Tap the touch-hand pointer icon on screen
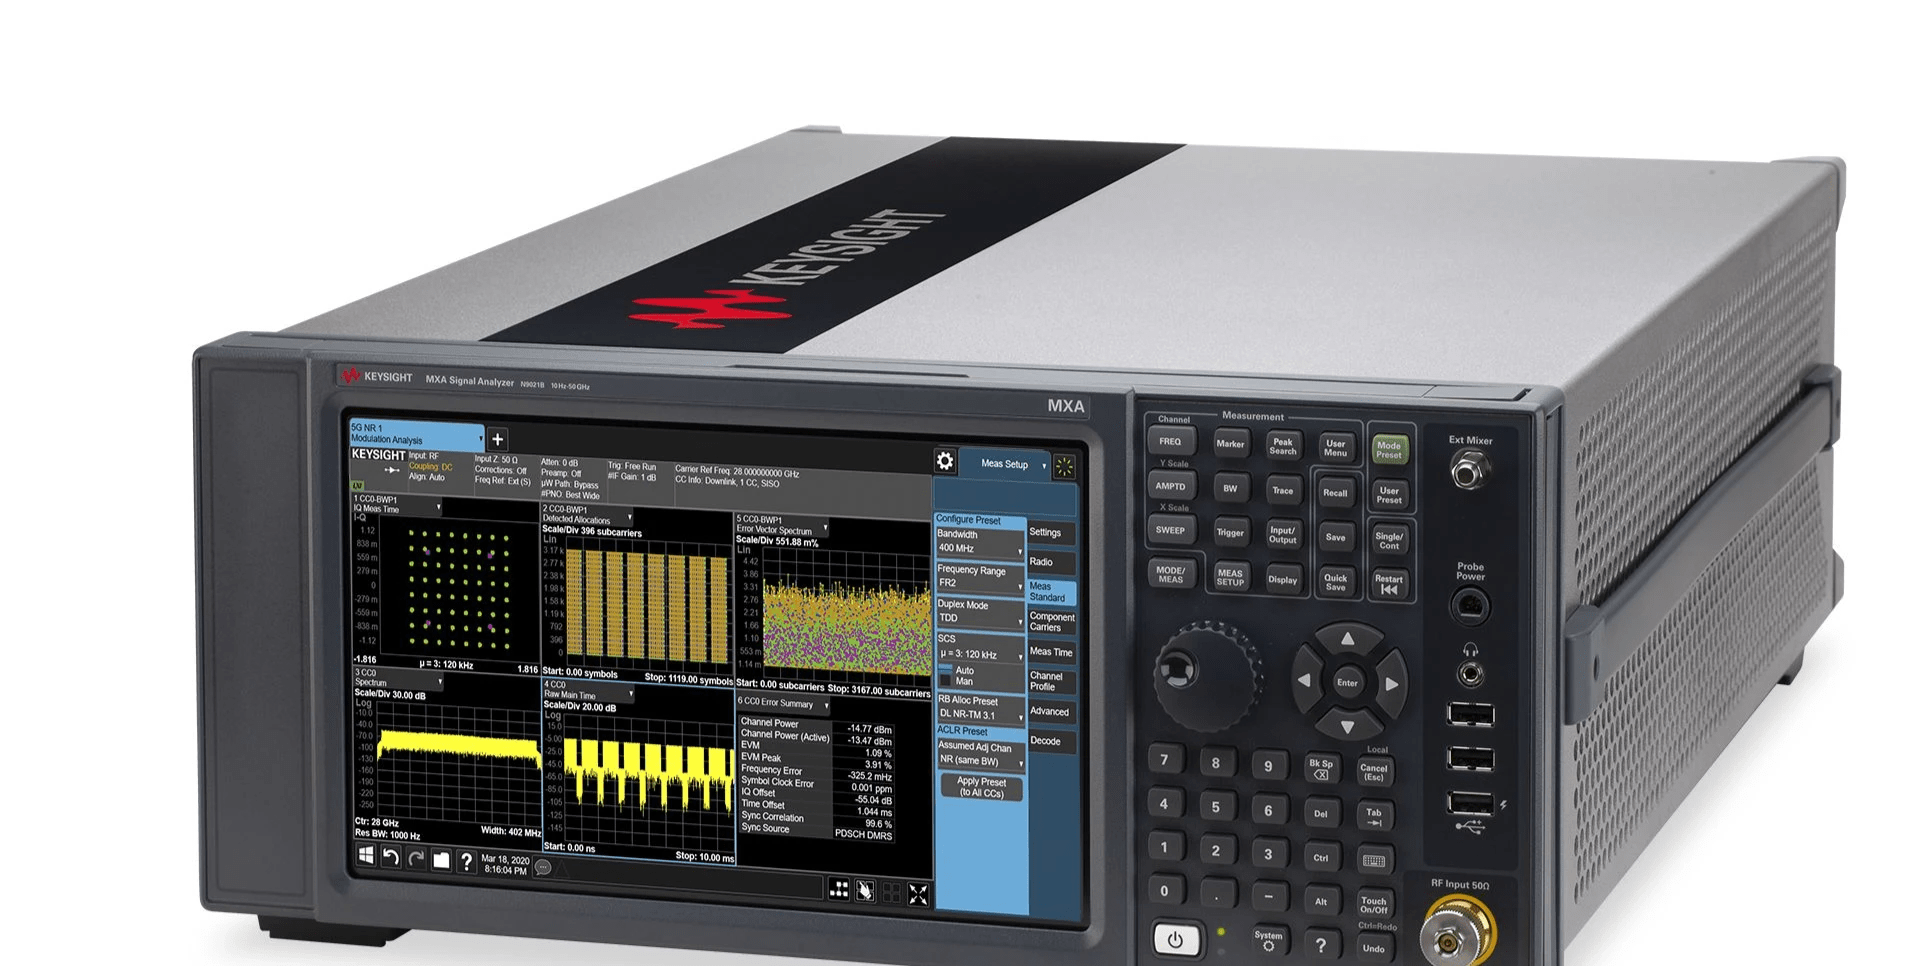The height and width of the screenshot is (966, 1920). point(865,891)
